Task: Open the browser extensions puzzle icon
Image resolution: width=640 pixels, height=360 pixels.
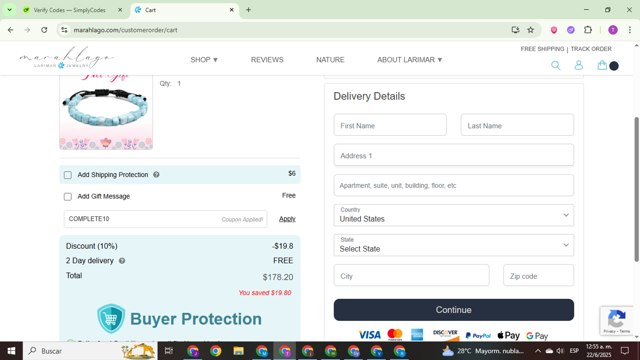Action: 588,30
